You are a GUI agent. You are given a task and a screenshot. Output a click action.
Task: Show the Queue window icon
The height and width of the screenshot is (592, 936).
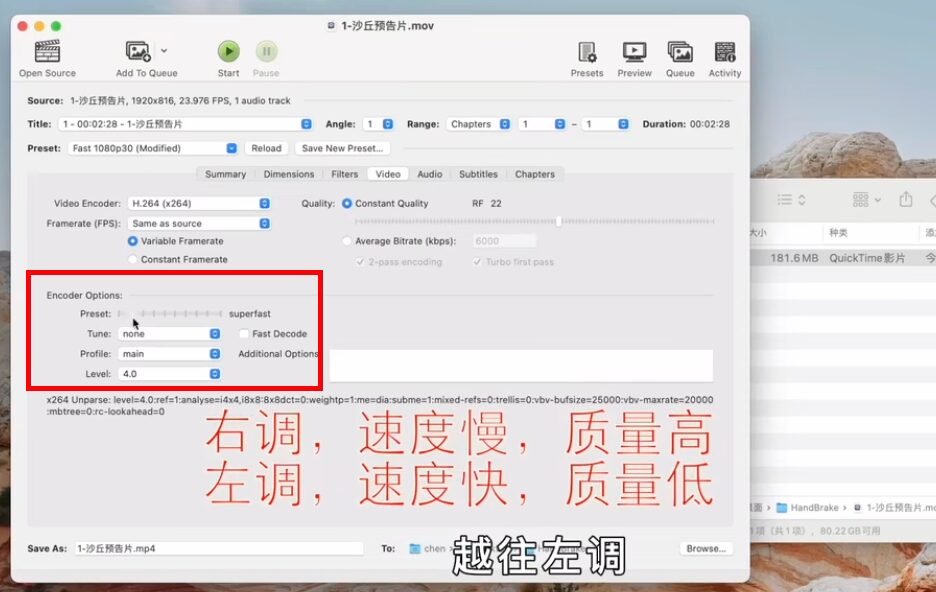[x=680, y=52]
